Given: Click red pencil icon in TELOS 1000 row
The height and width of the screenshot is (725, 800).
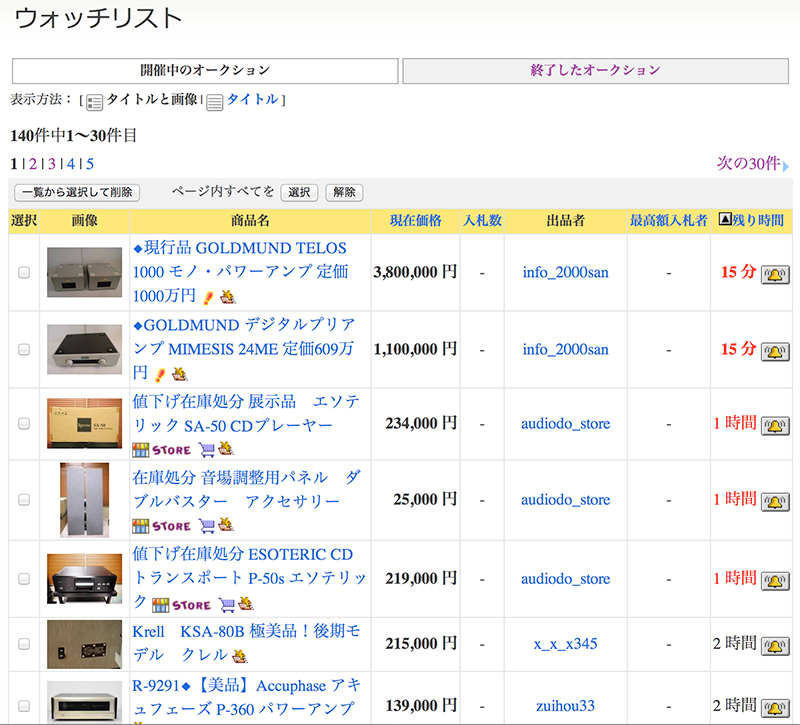Looking at the screenshot, I should (208, 297).
